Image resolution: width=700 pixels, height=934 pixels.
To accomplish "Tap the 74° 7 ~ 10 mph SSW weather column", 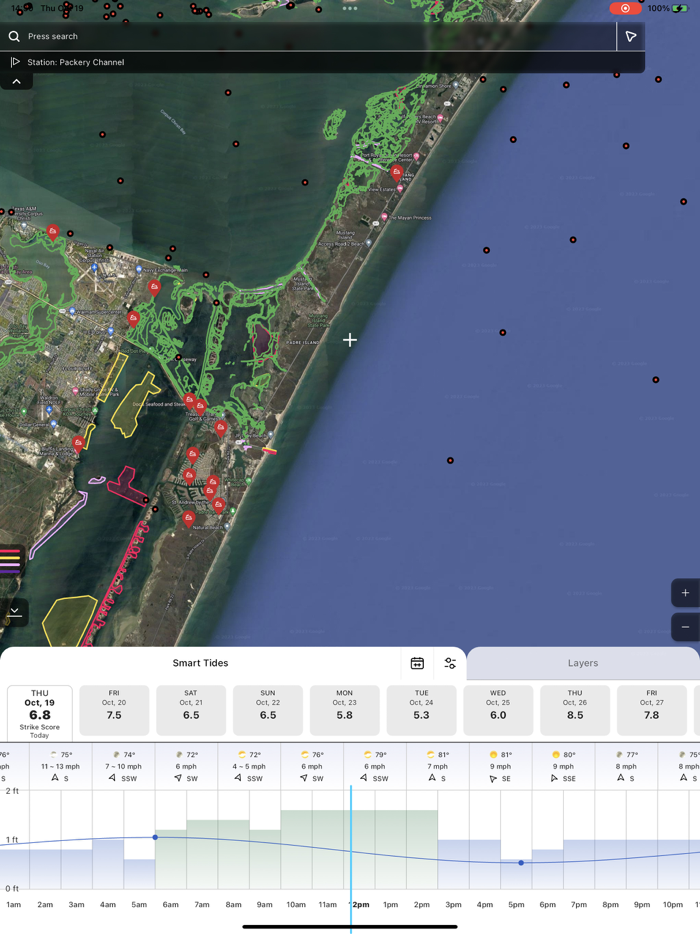I will [x=123, y=766].
